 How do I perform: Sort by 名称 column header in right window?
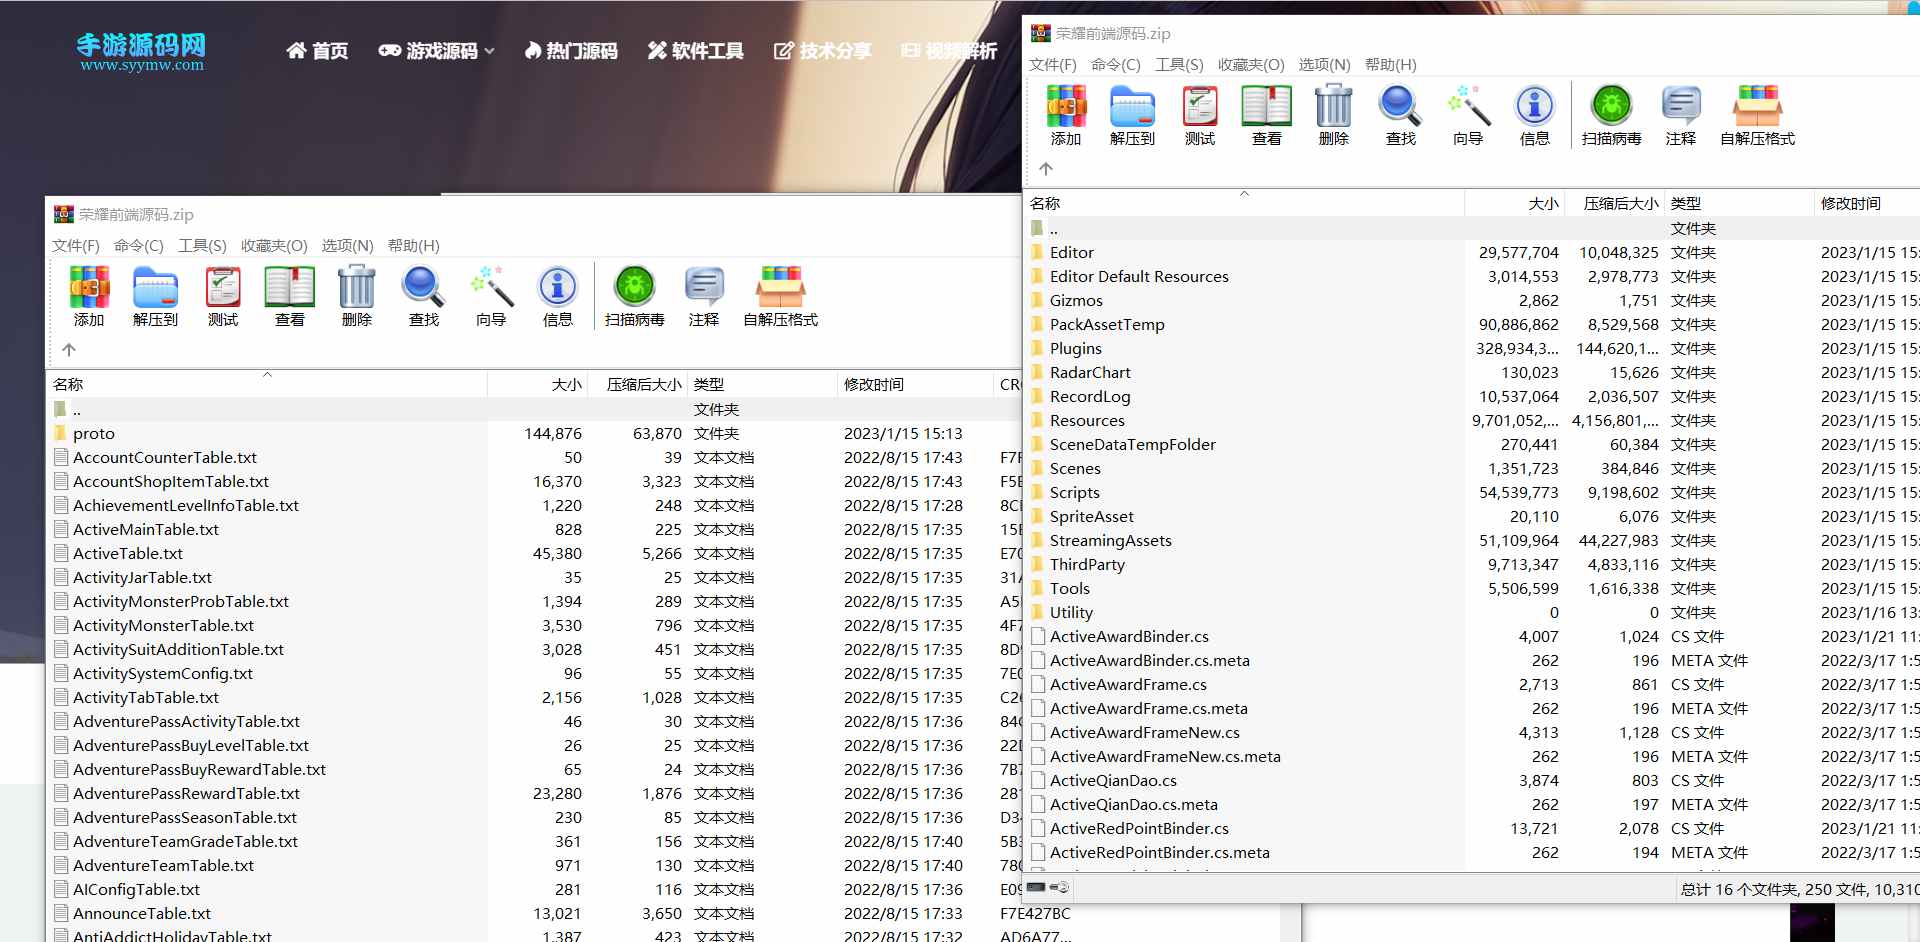(1045, 203)
